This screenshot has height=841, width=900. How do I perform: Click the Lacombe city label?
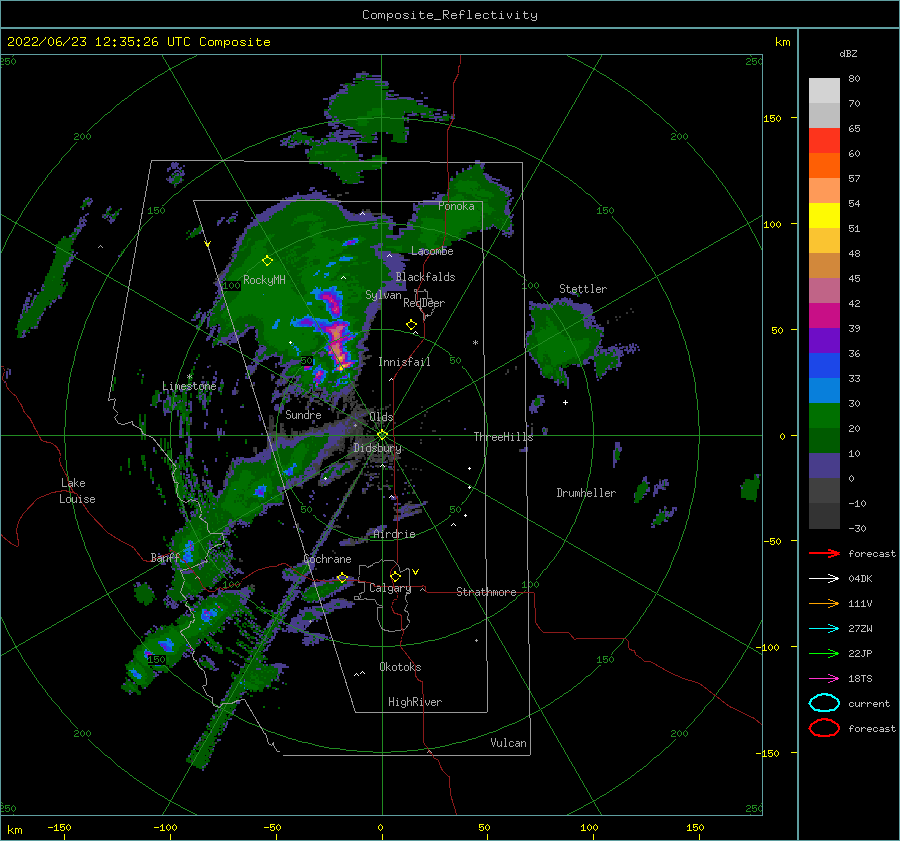click(432, 251)
